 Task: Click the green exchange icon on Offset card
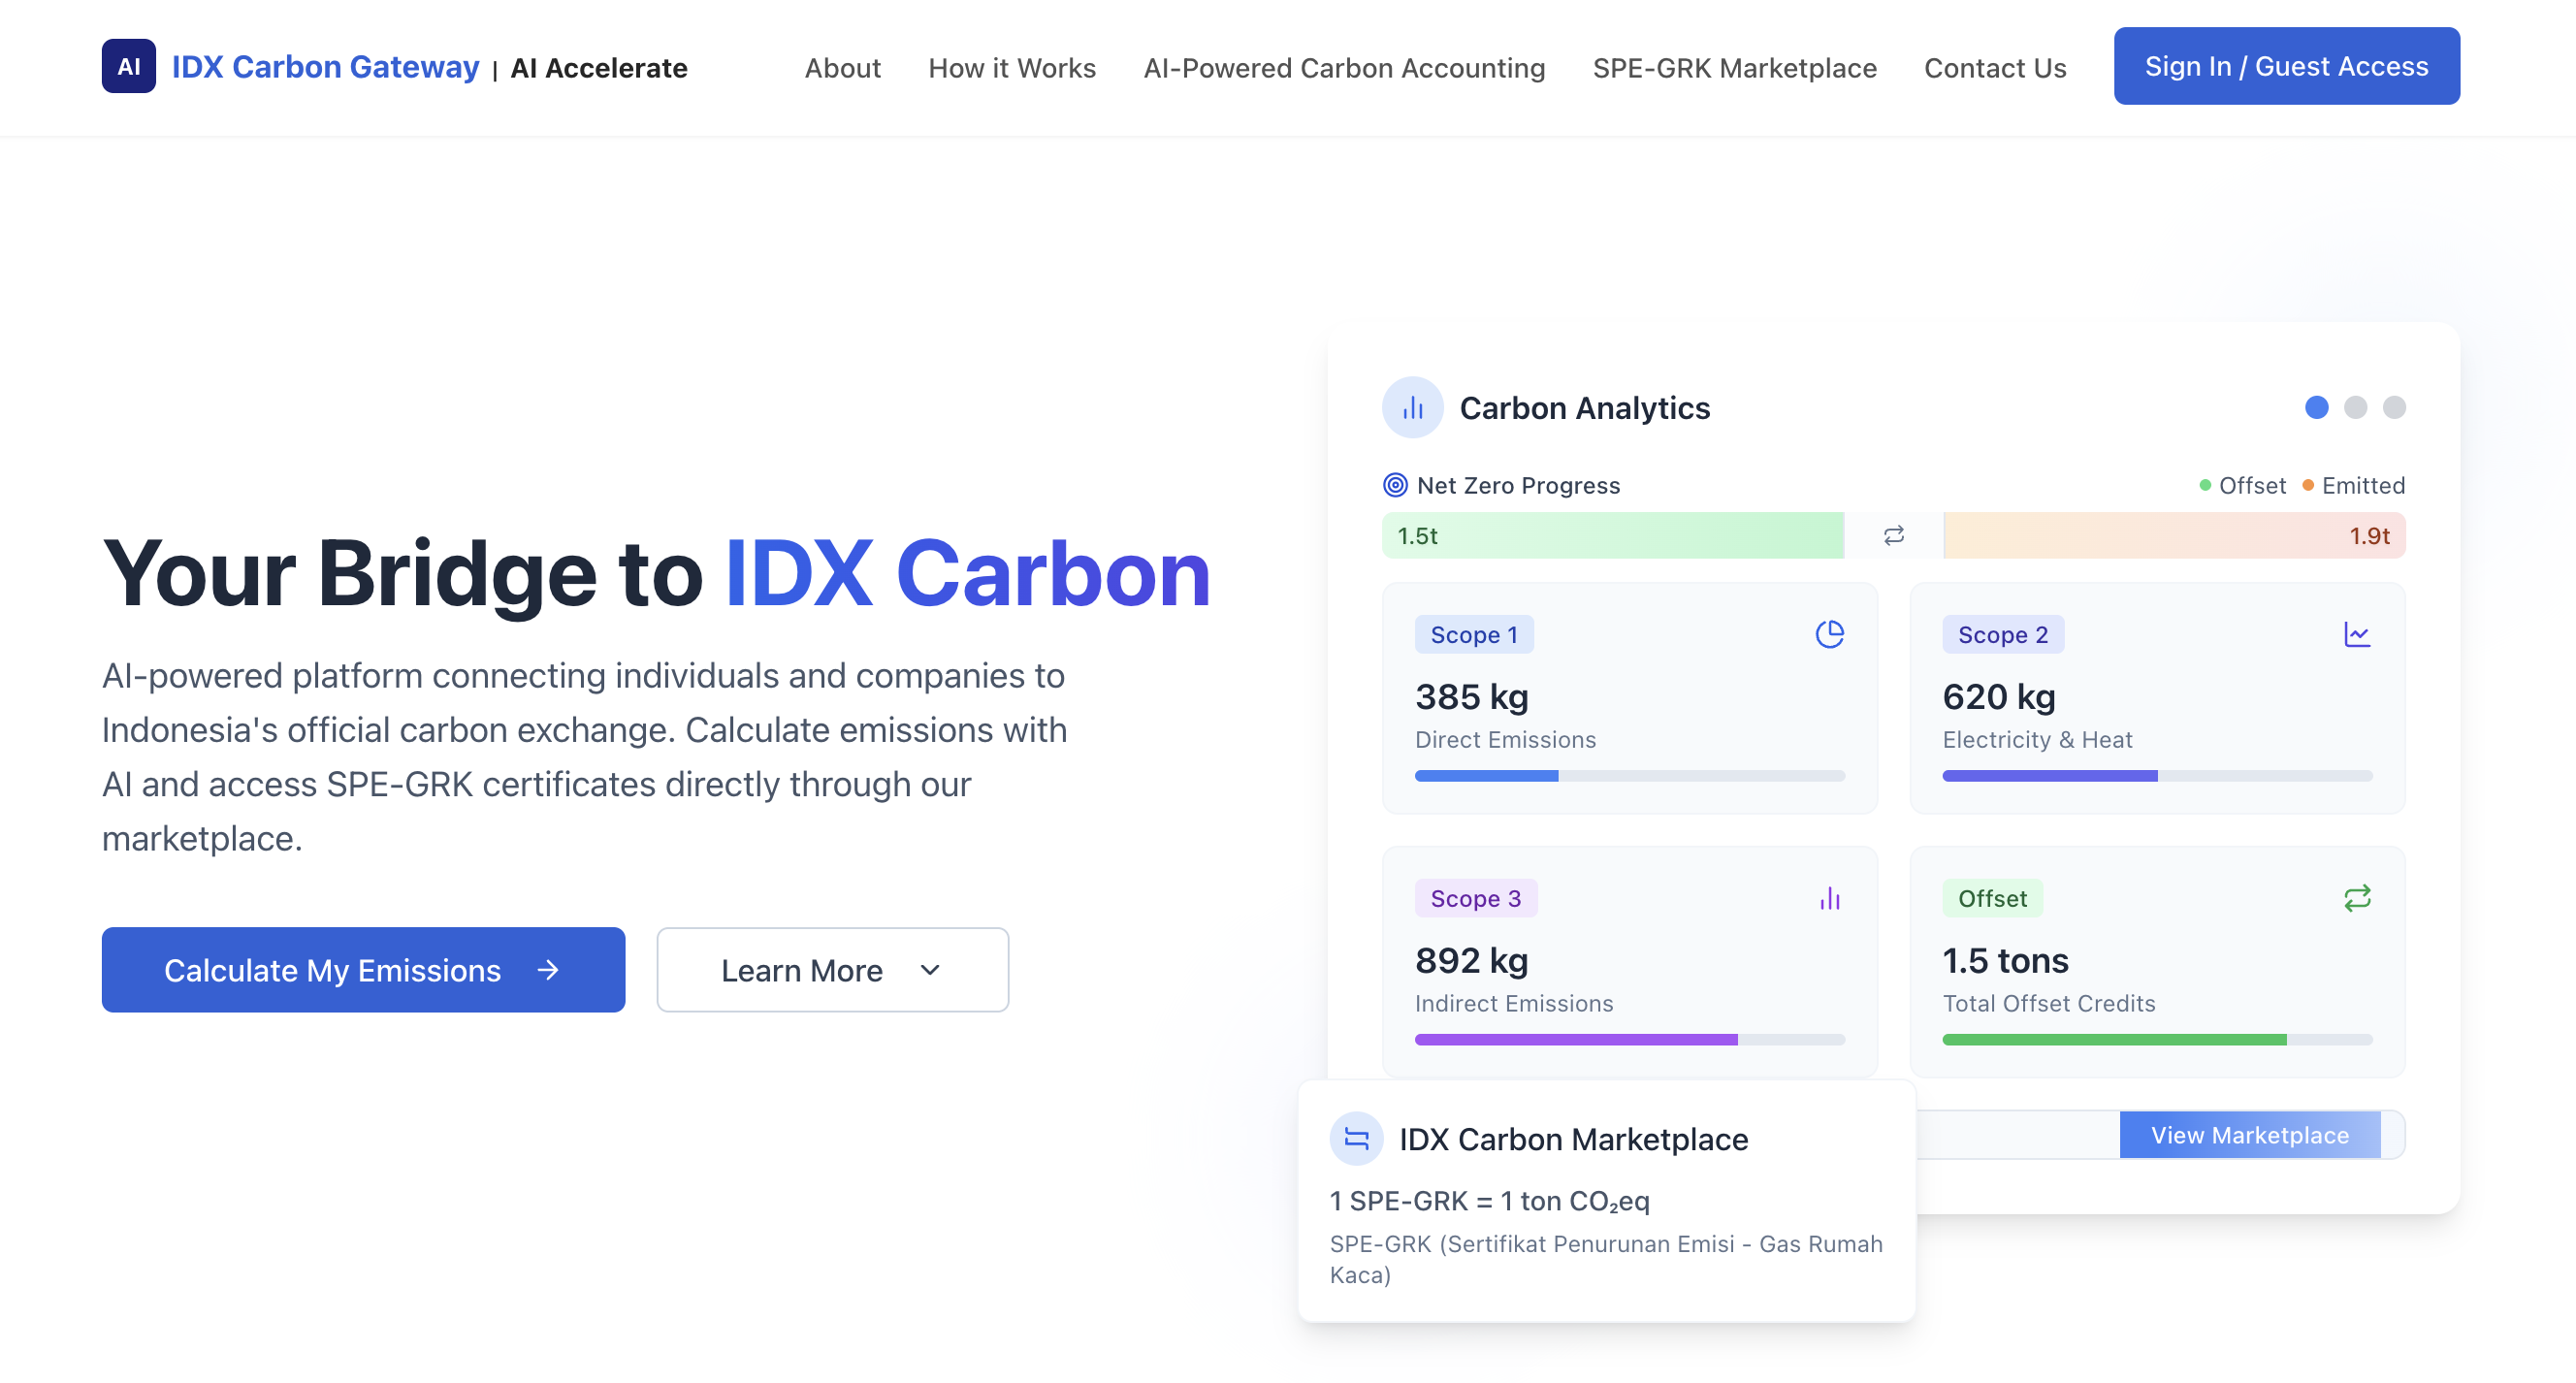coord(2358,898)
